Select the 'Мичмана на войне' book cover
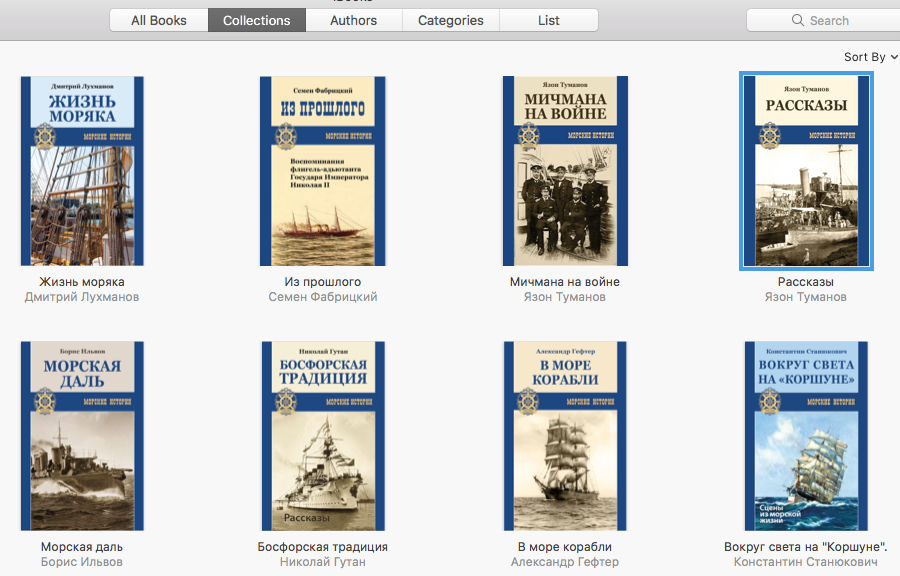This screenshot has height=576, width=900. tap(565, 171)
